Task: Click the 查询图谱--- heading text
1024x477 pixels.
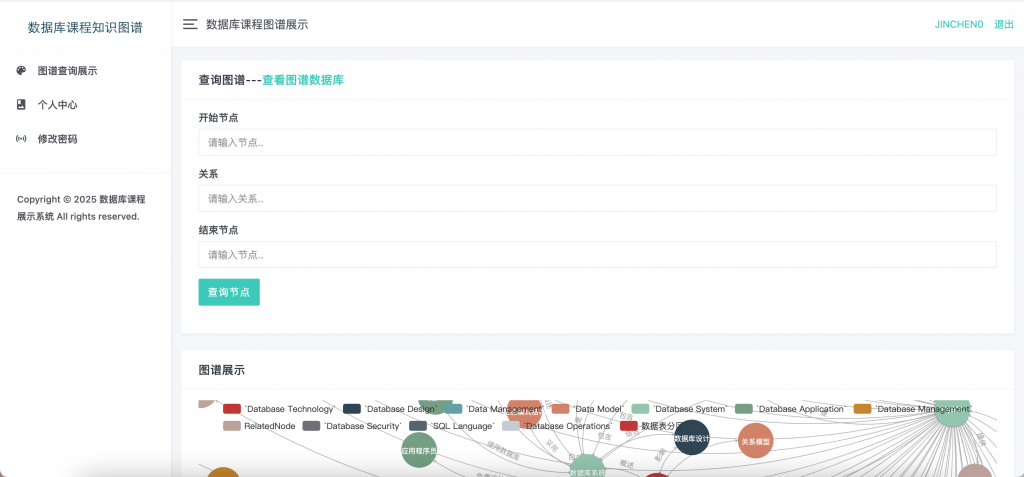Action: 231,80
